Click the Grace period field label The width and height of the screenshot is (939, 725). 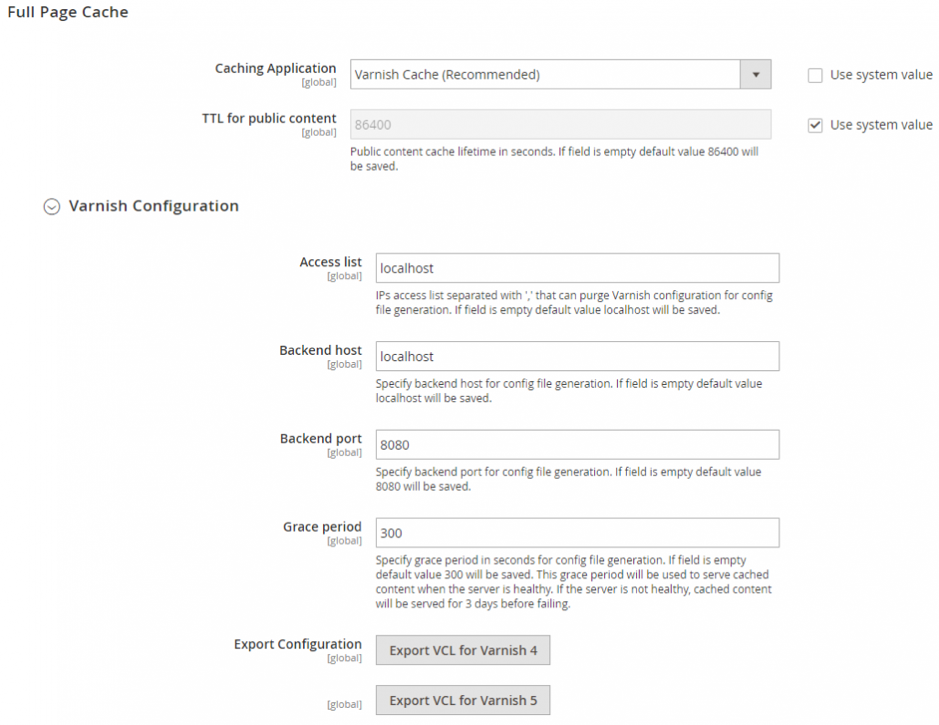coord(322,527)
